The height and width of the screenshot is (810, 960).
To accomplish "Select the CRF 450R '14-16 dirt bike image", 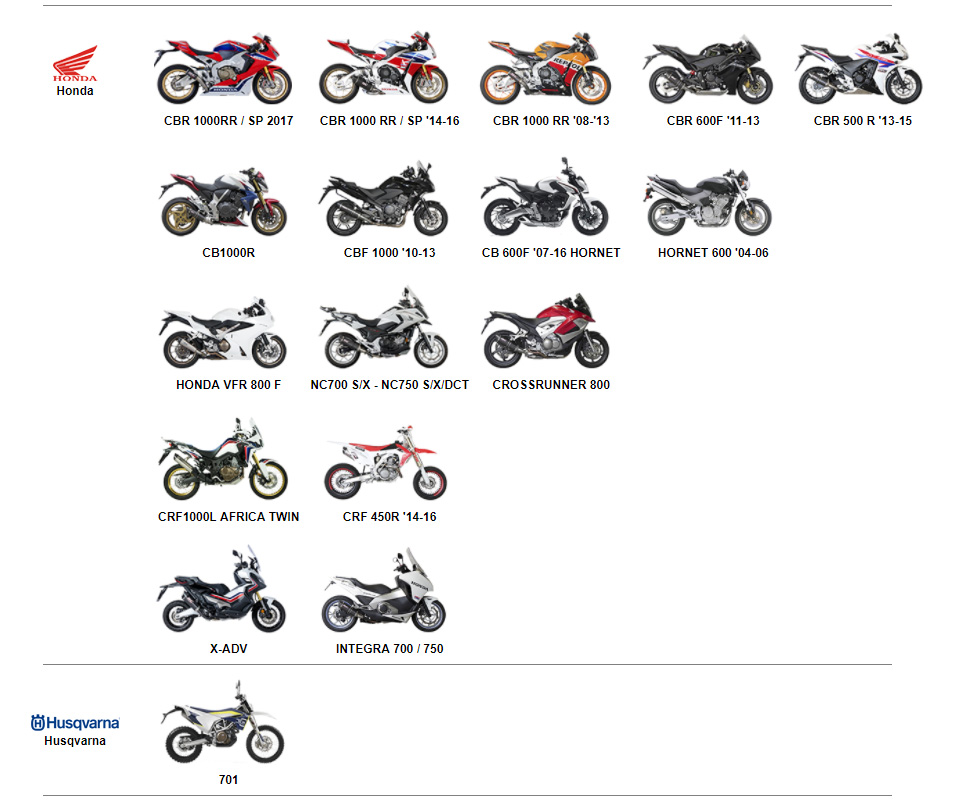I will coord(384,462).
